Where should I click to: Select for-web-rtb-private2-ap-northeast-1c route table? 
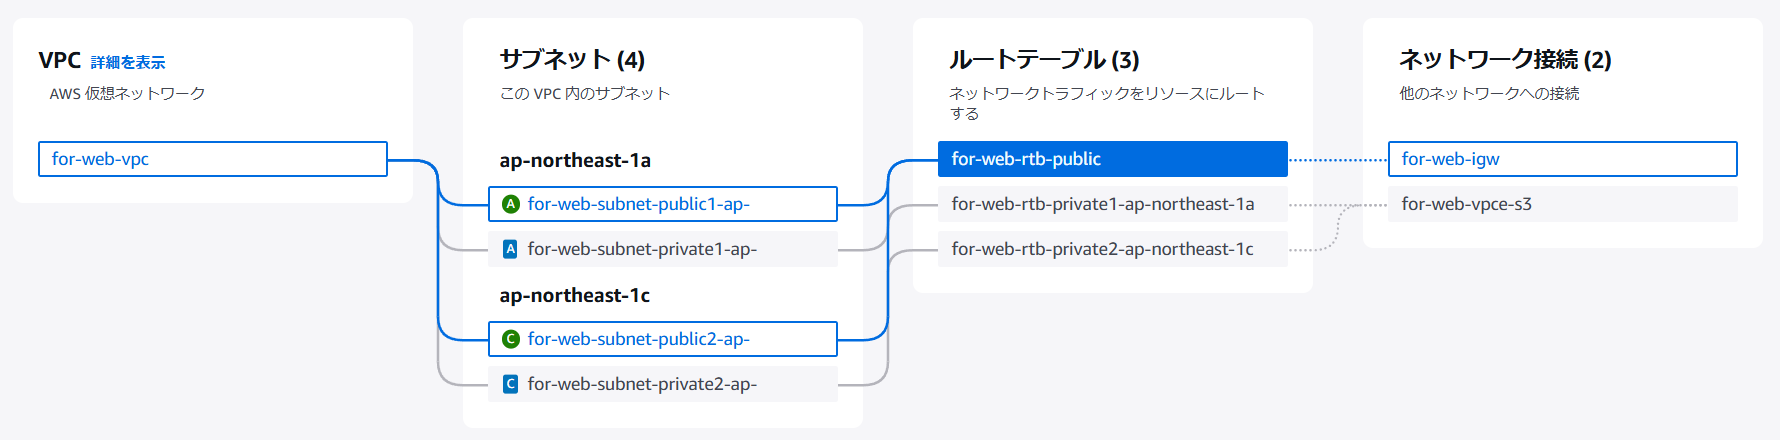(1113, 249)
